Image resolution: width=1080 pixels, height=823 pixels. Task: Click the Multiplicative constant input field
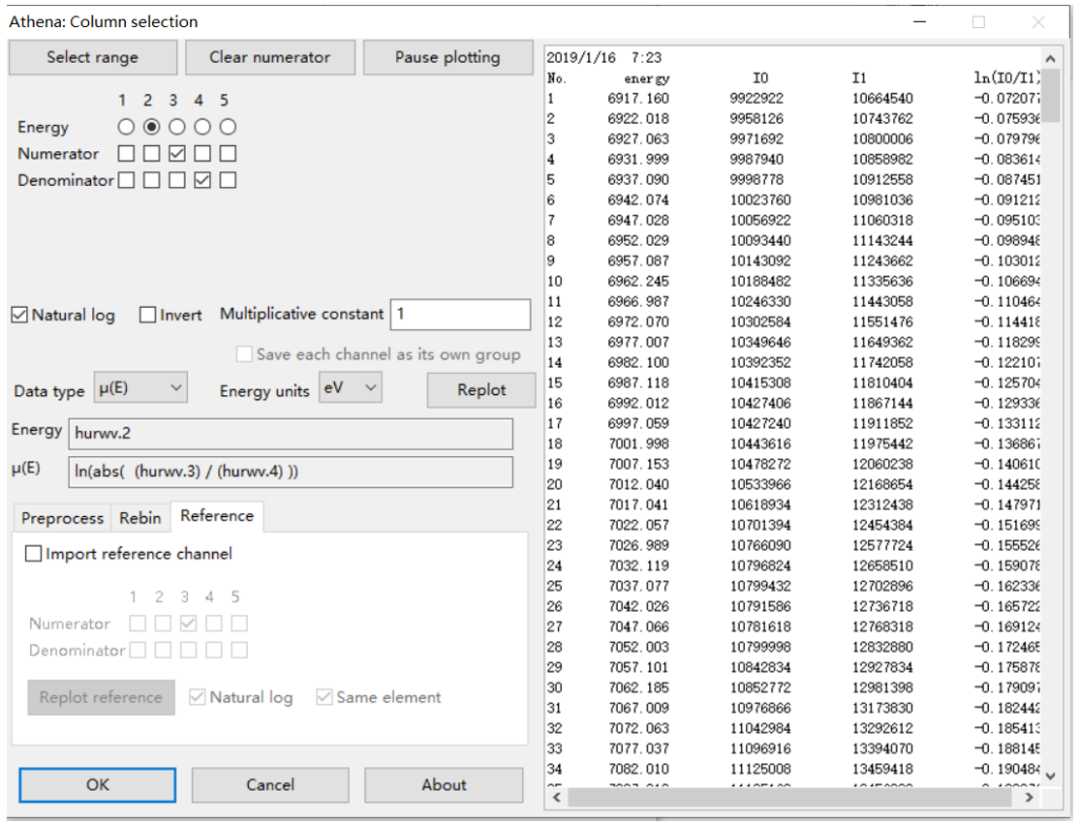coord(460,314)
